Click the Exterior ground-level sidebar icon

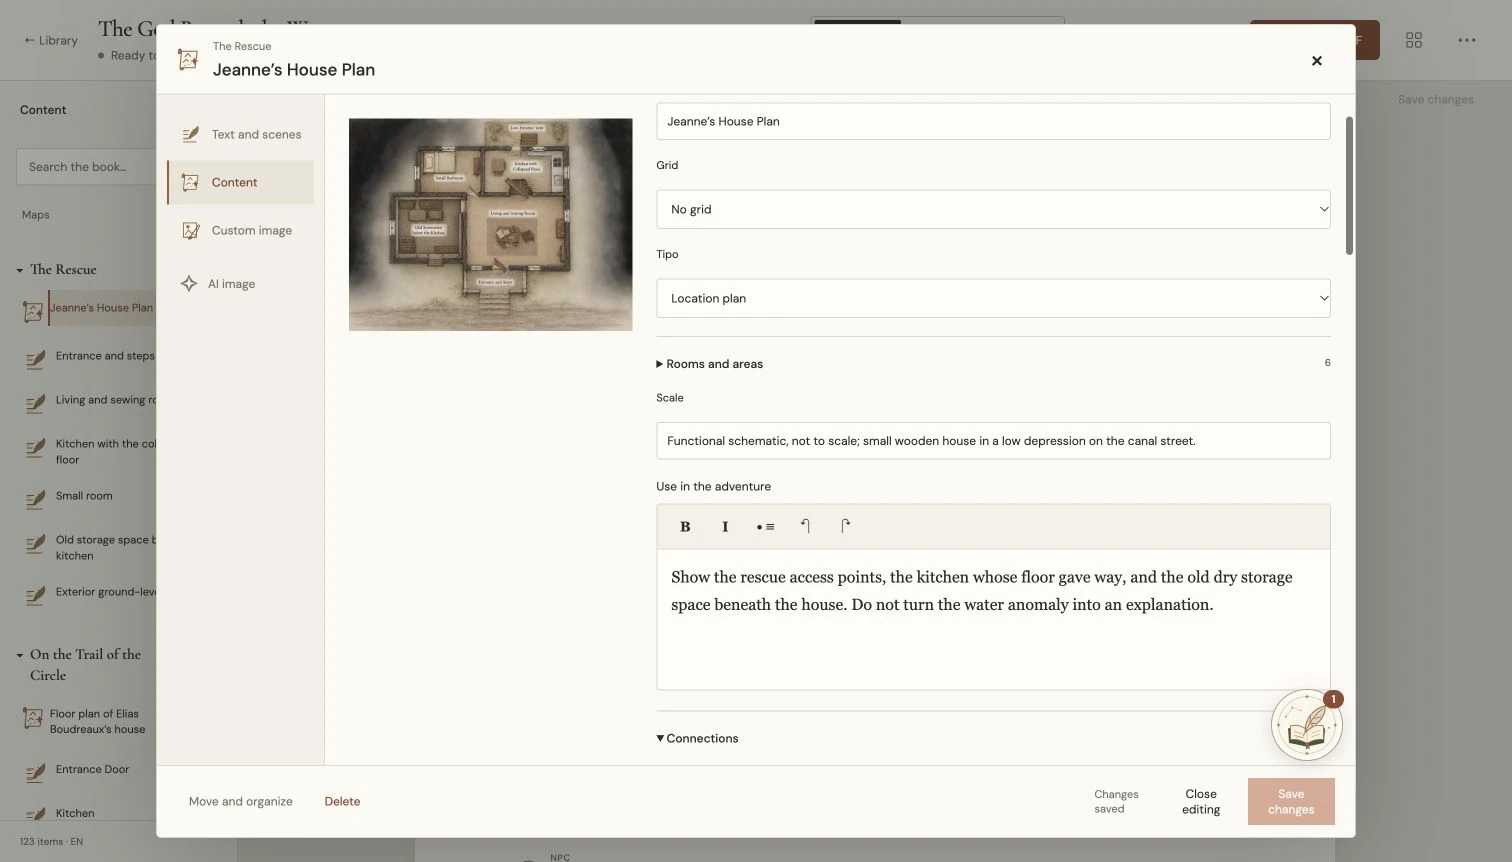35,595
